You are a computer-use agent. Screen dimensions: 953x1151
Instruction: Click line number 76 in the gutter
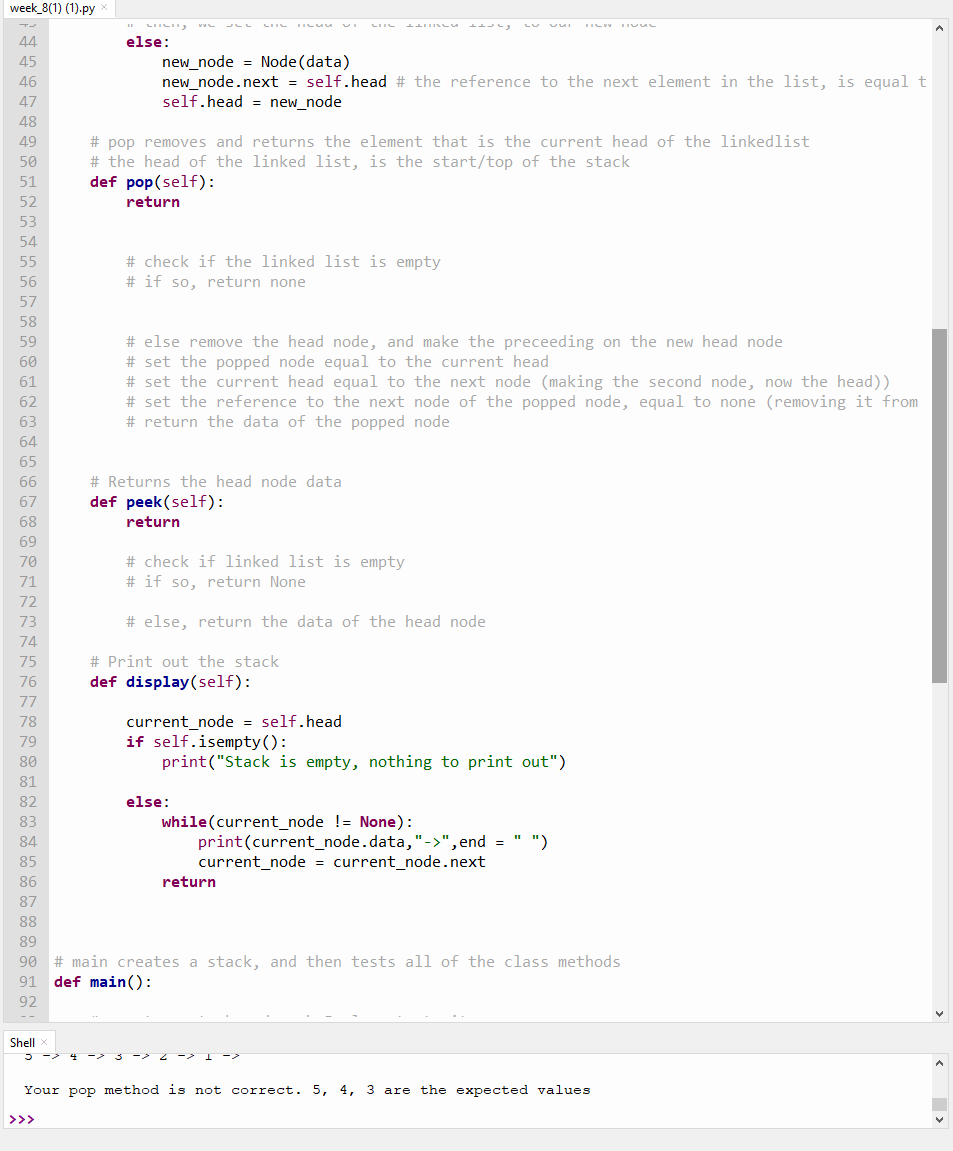point(27,681)
